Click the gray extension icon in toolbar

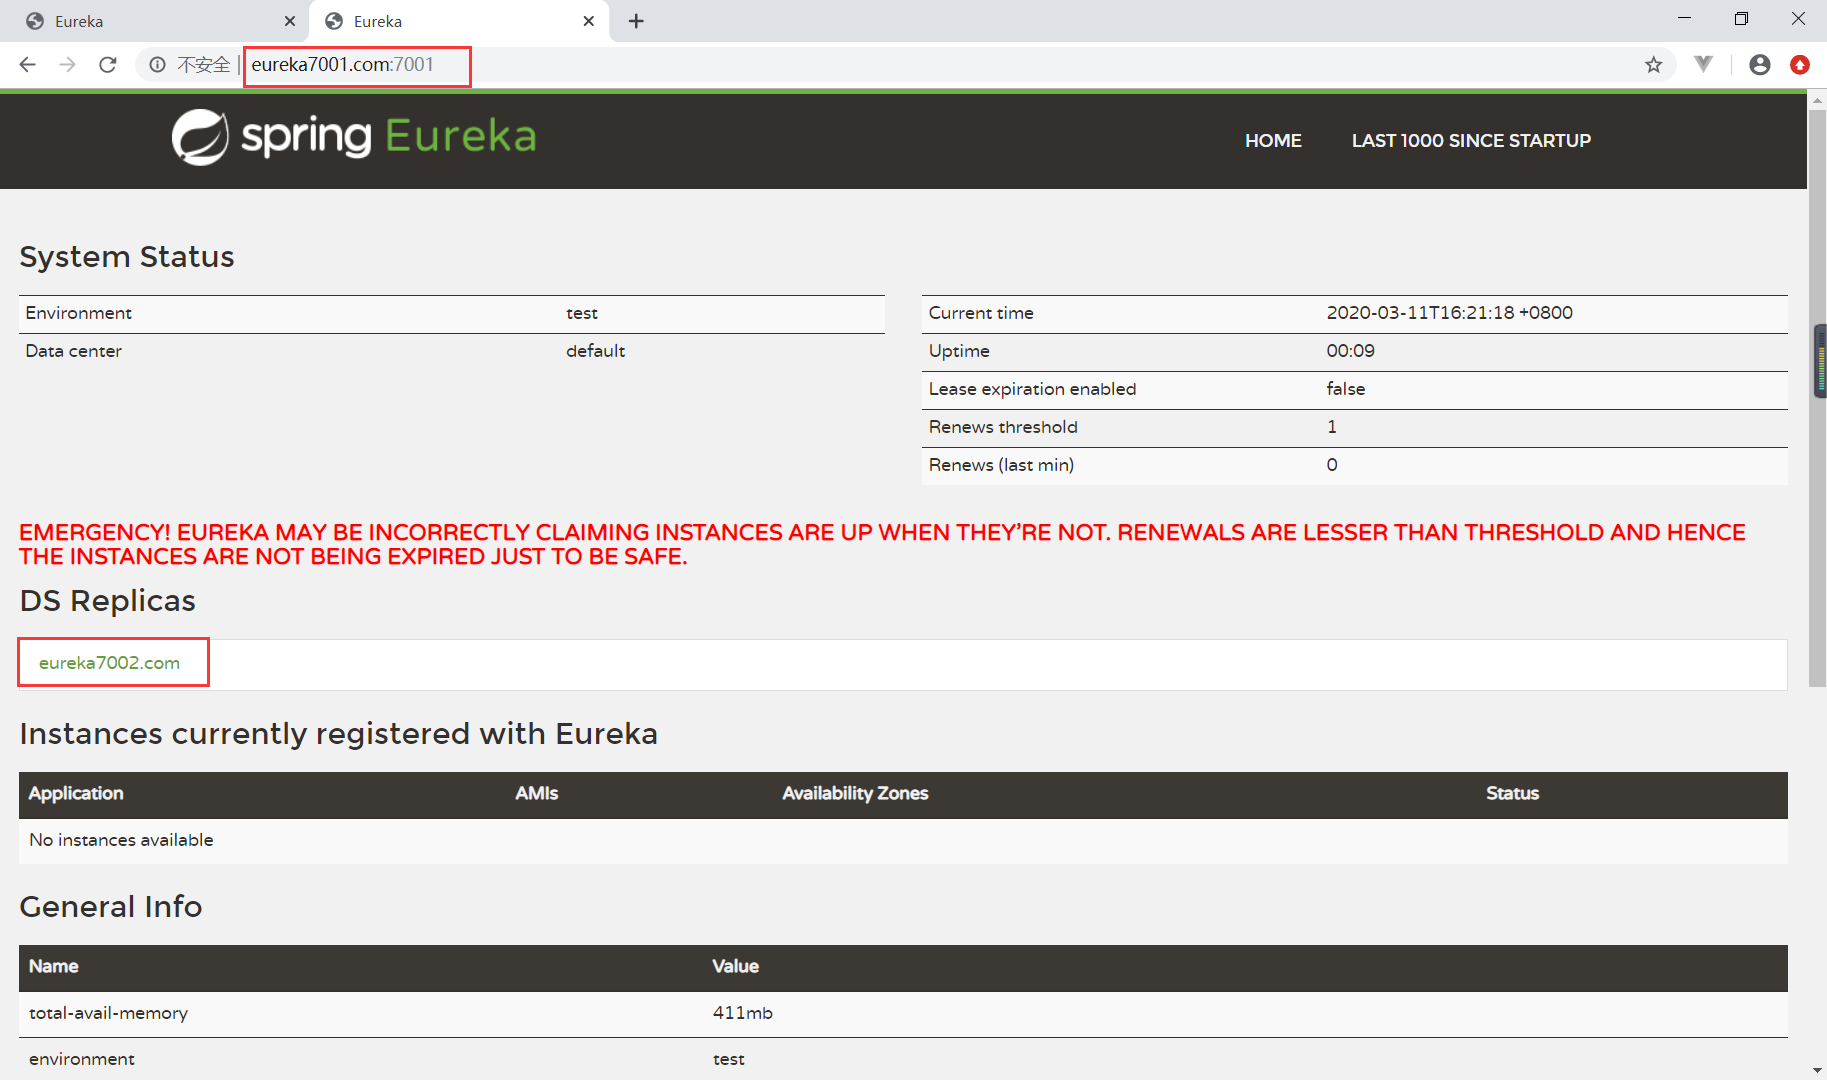(1703, 65)
